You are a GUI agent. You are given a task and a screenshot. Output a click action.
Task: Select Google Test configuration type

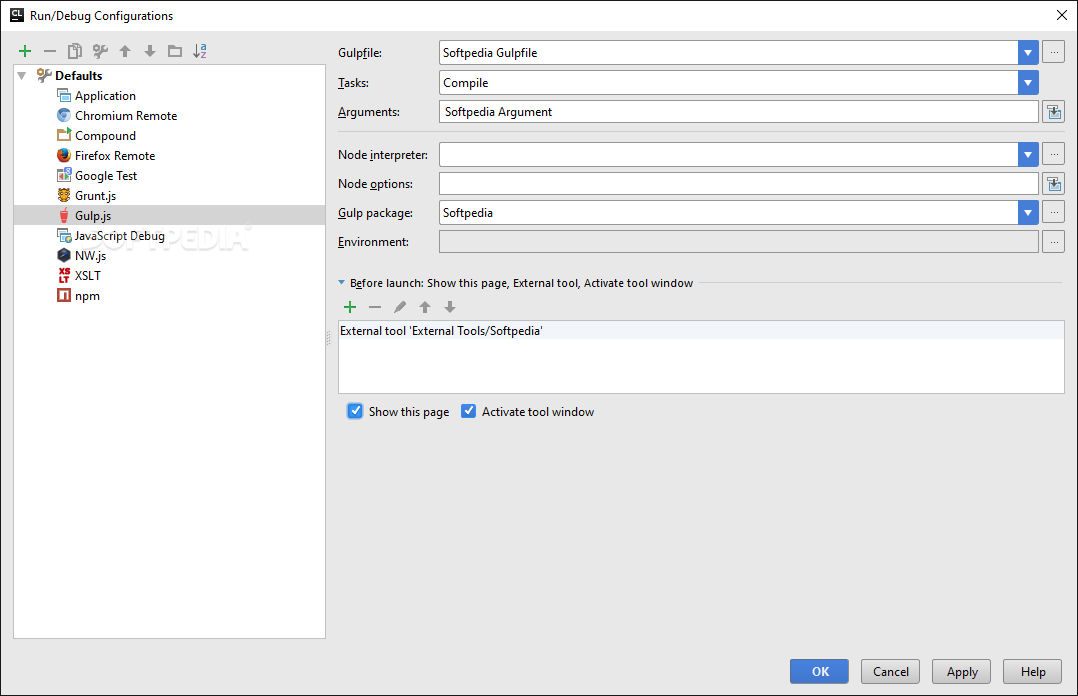point(106,175)
